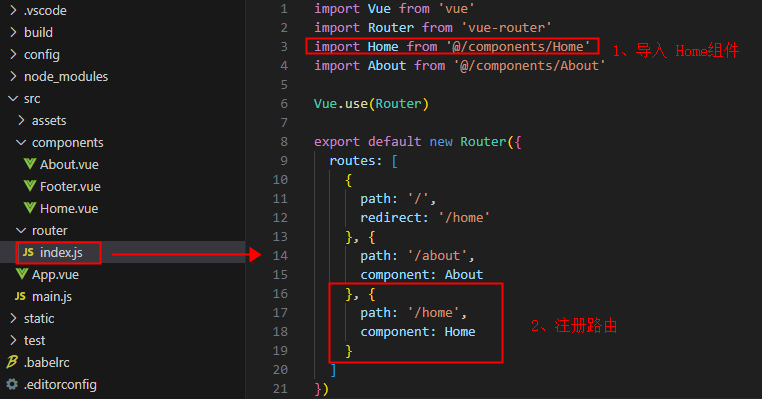Expand the assets folder chevron
Screen dimensions: 762x399
[x=21, y=120]
